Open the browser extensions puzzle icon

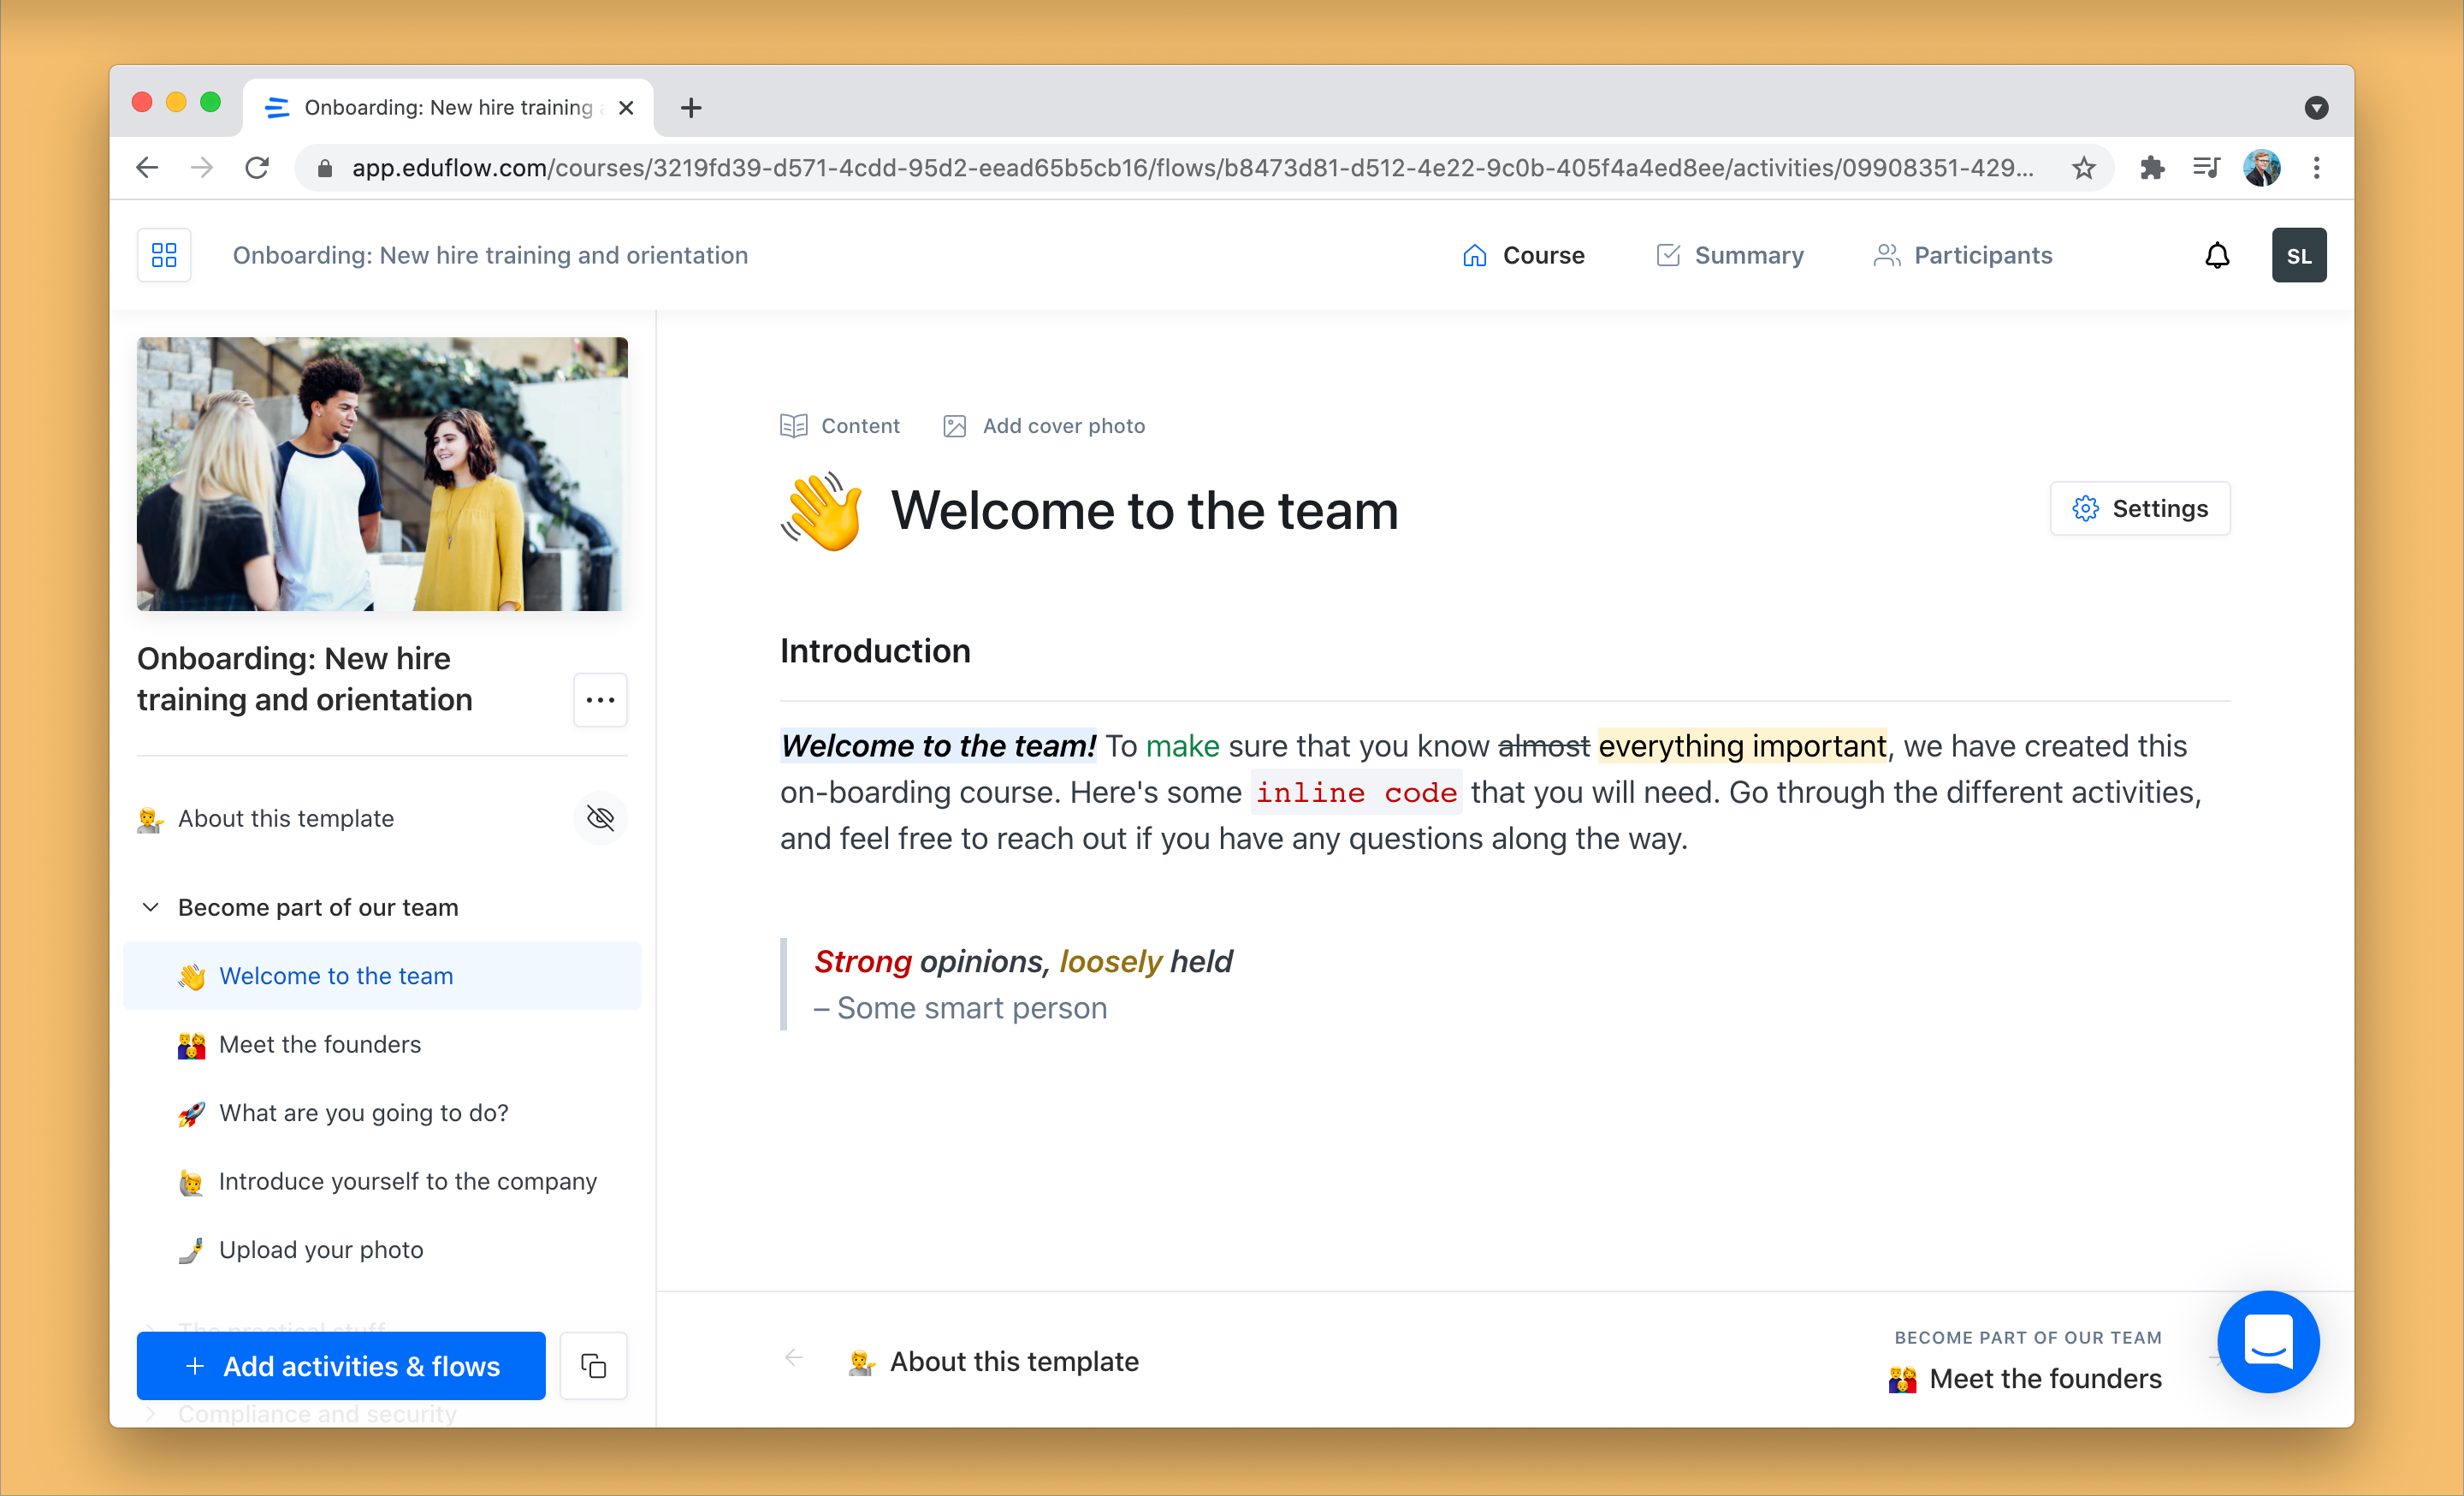pos(2151,168)
